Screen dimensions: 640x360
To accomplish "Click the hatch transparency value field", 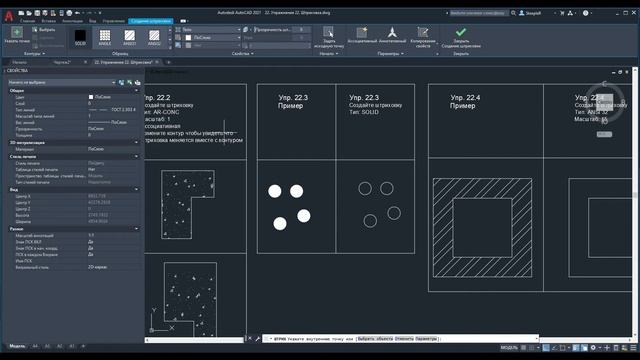I will 301,30.
